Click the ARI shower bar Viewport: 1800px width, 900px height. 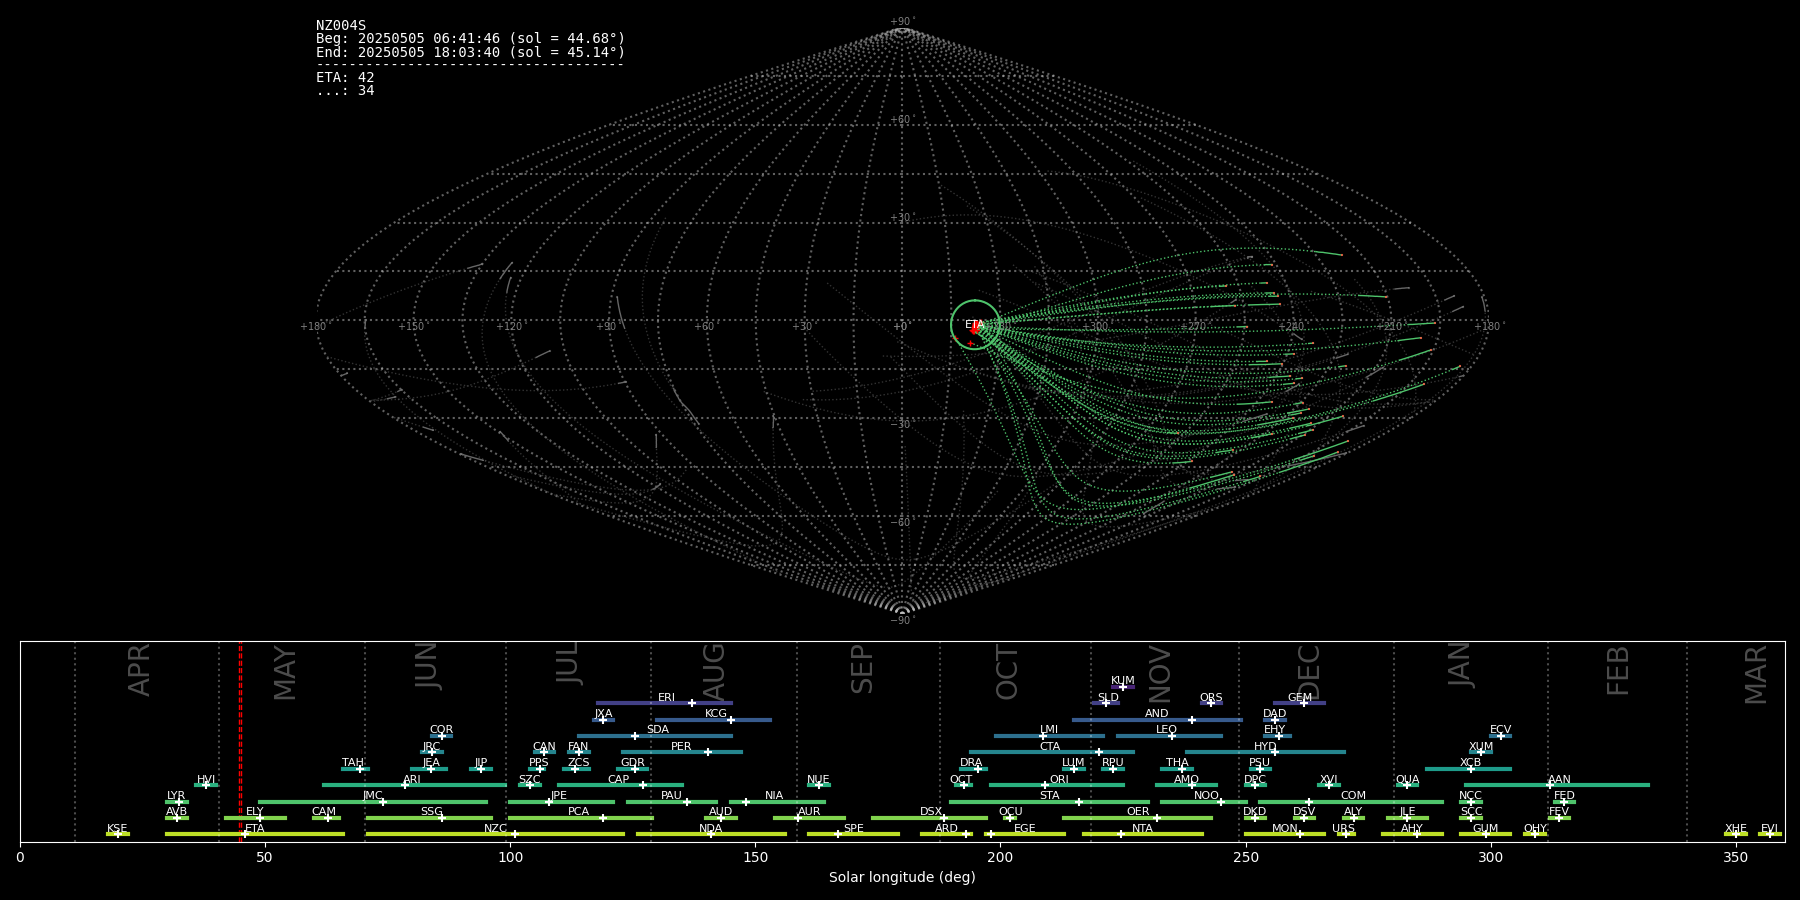(x=414, y=785)
